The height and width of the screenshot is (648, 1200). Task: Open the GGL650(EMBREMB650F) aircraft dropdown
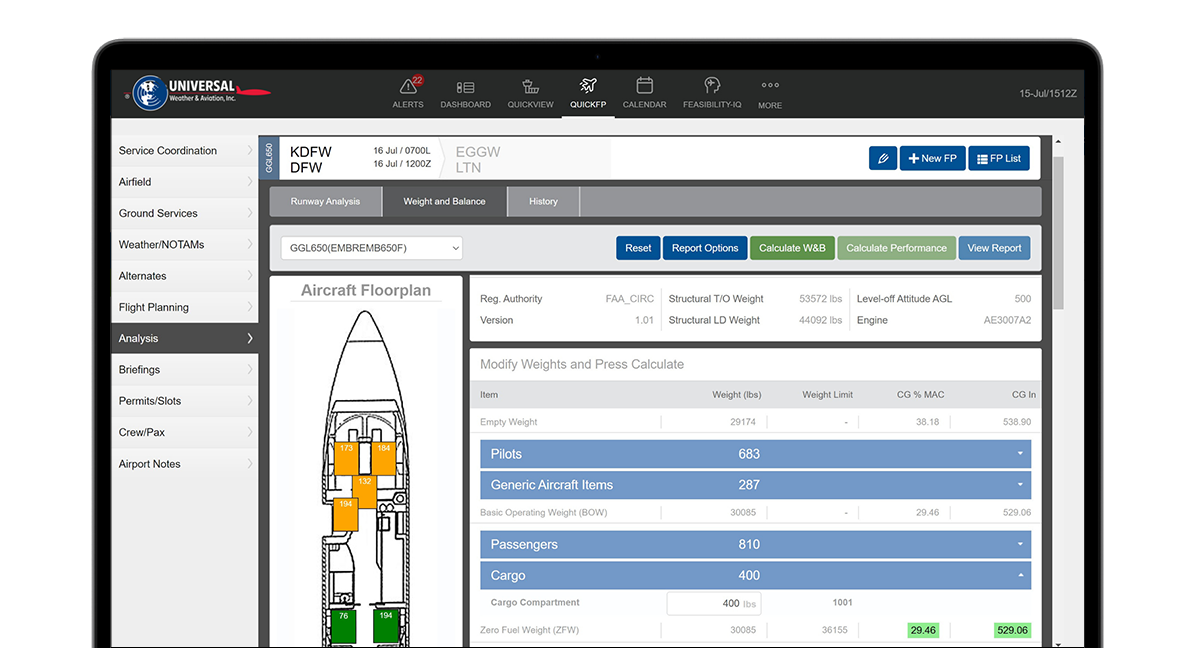click(371, 248)
